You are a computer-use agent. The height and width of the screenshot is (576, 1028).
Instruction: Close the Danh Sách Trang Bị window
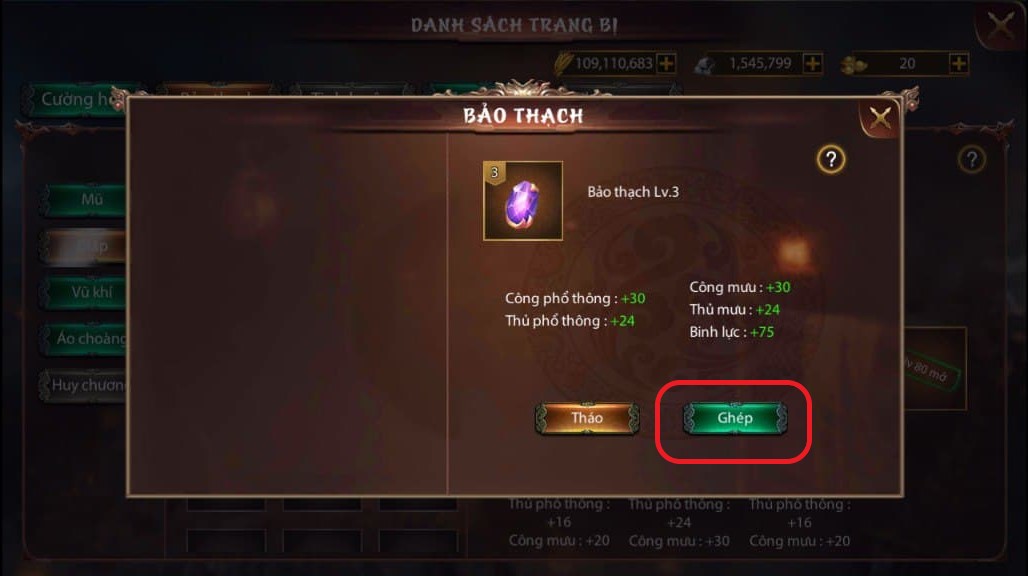[1000, 26]
